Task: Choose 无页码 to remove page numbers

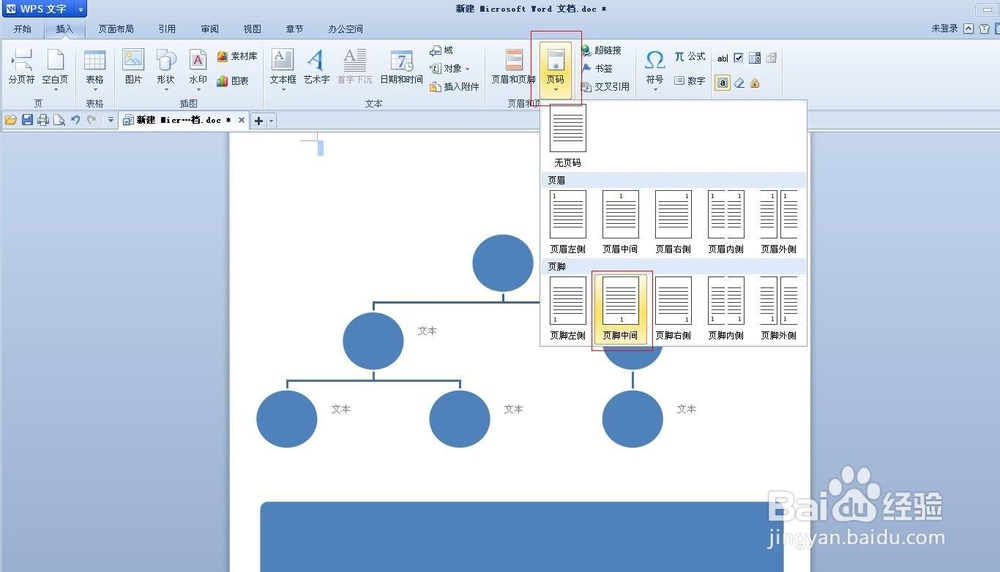Action: point(568,136)
